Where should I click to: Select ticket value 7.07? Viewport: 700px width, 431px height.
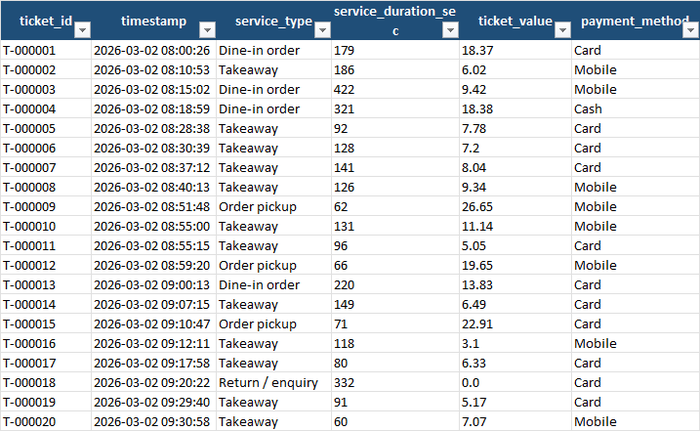515,422
